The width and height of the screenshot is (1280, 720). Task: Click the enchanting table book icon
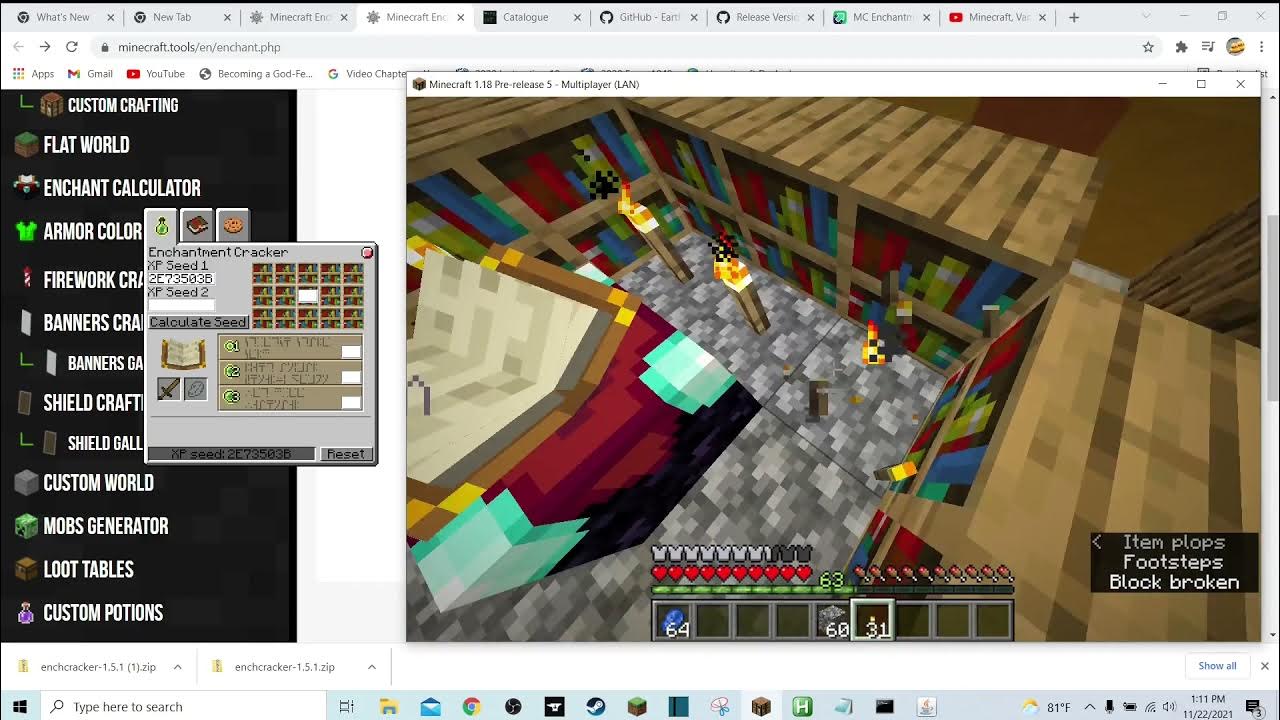pos(183,354)
